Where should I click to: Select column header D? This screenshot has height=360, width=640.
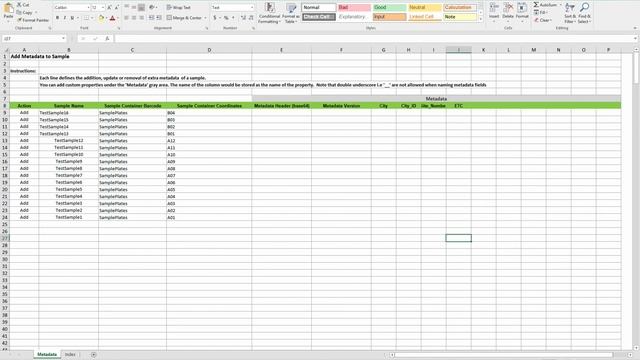tap(209, 50)
